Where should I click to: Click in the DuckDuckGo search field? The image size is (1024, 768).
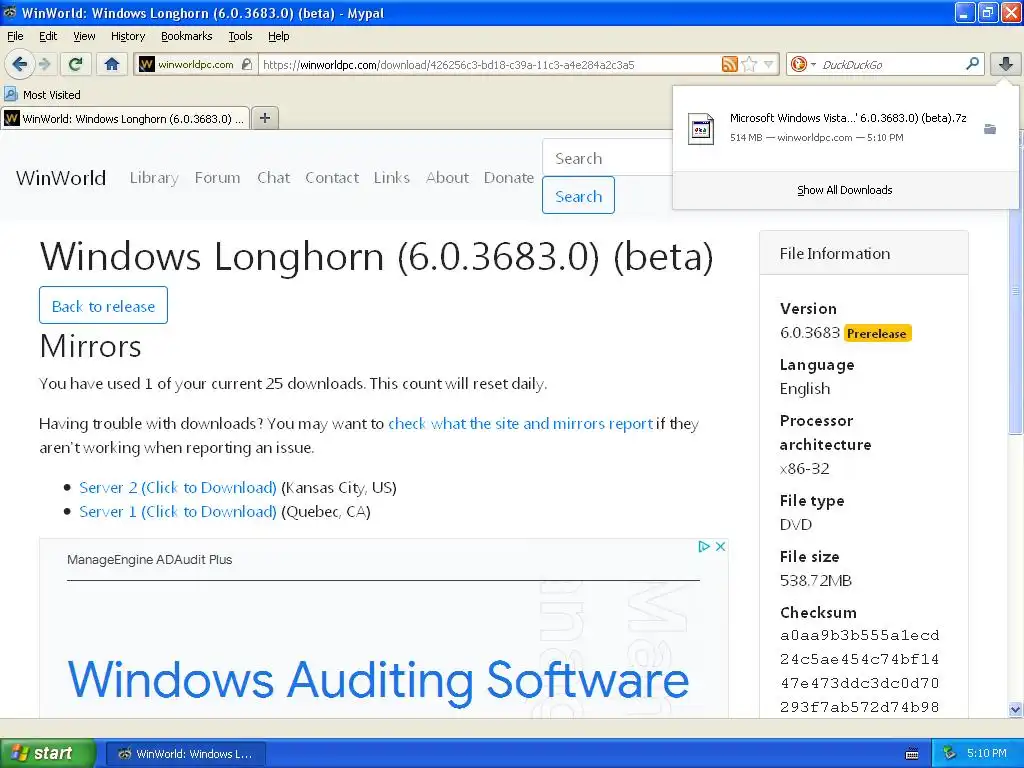pos(891,64)
